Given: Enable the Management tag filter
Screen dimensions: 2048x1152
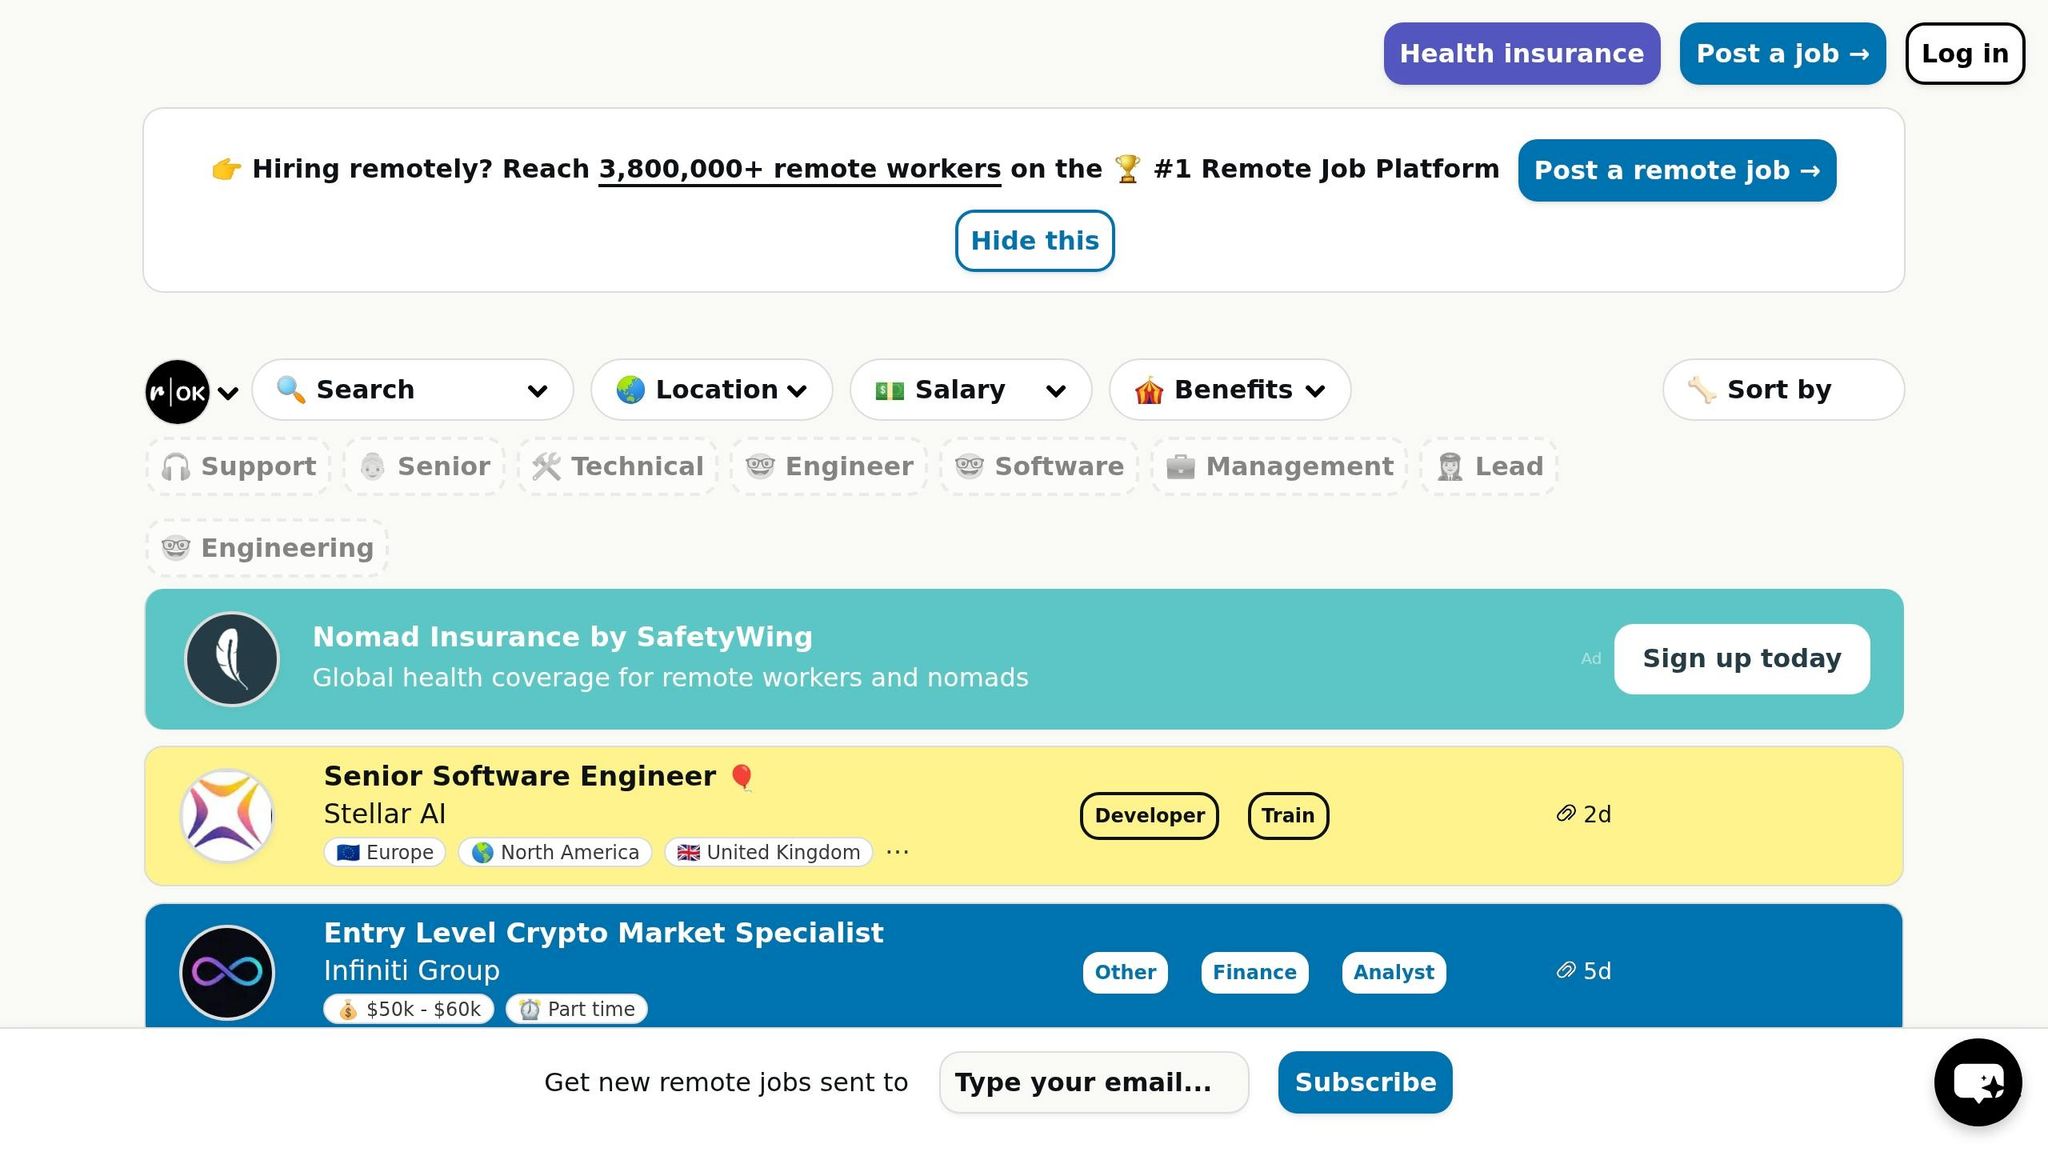Looking at the screenshot, I should click(1279, 467).
